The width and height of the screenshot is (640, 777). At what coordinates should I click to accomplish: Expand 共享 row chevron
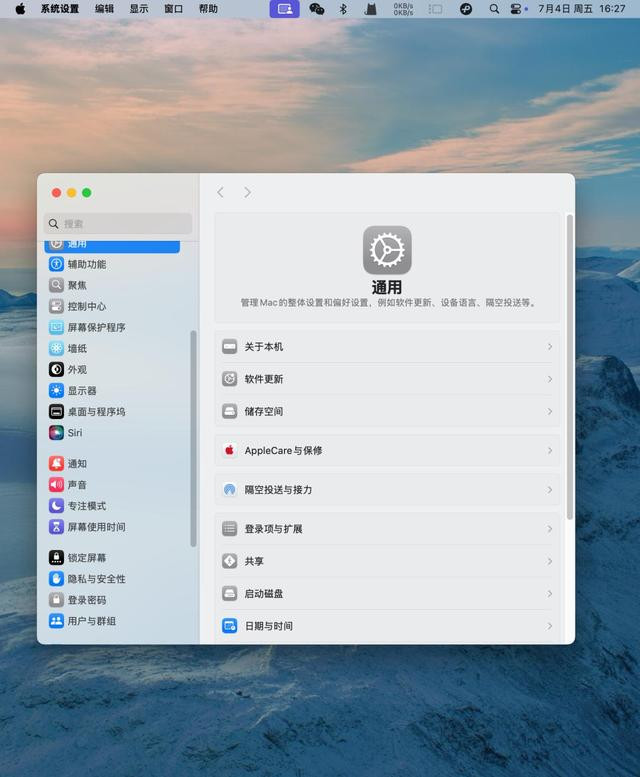(550, 561)
